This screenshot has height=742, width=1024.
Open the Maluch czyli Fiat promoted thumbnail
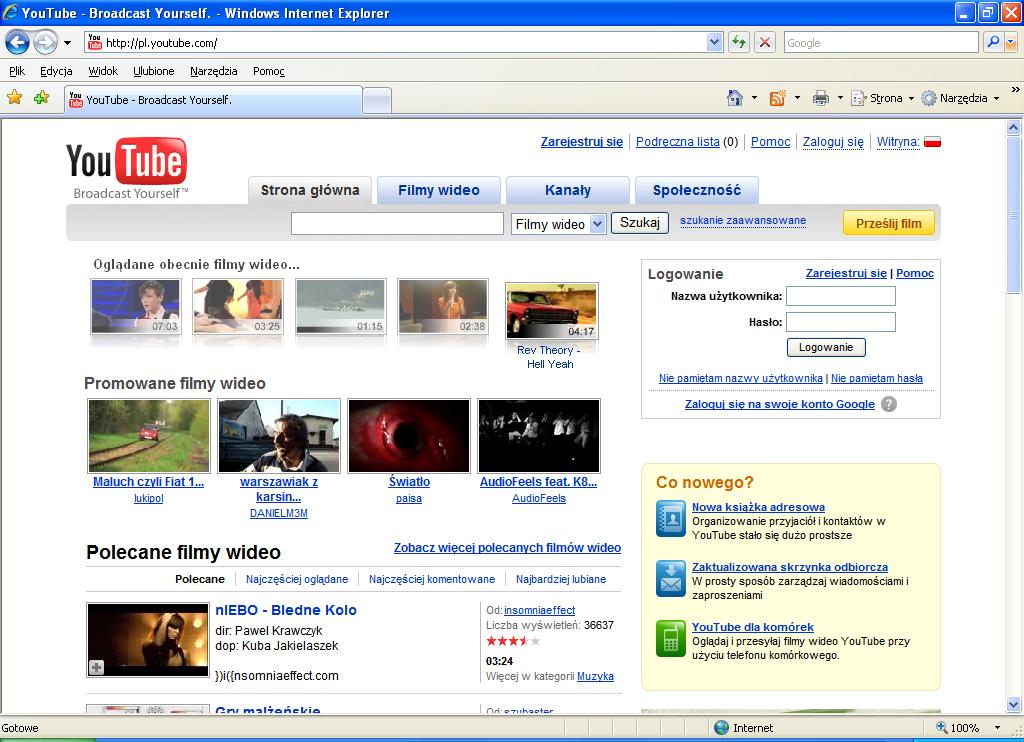click(149, 436)
